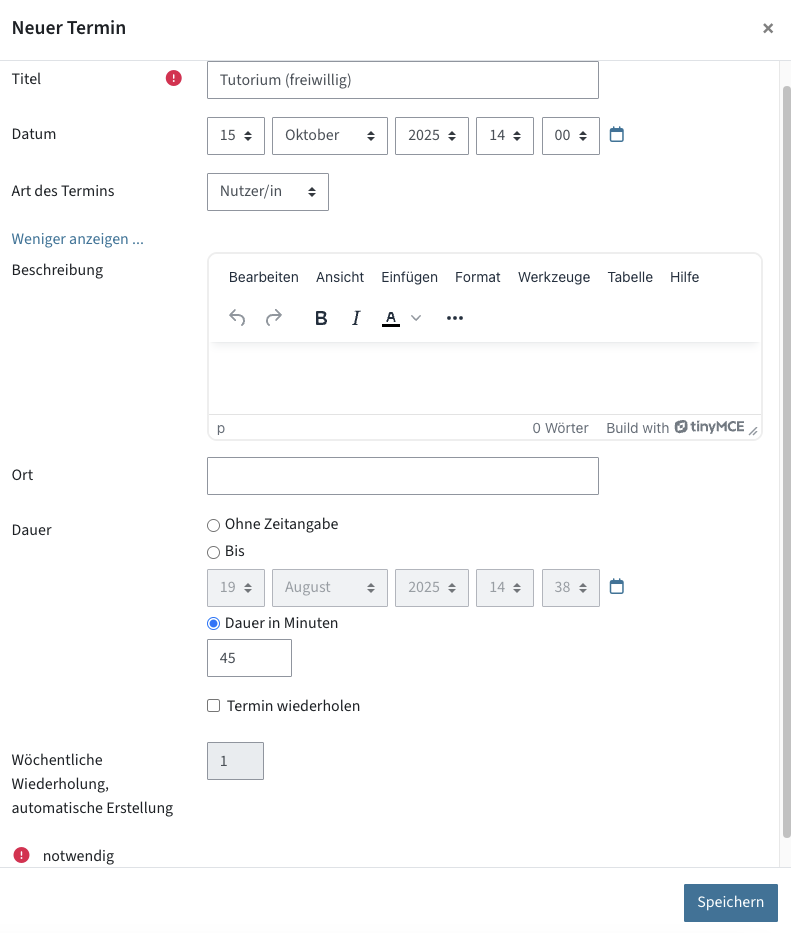
Task: Select the Dauer in Minuten radio option
Action: [213, 624]
